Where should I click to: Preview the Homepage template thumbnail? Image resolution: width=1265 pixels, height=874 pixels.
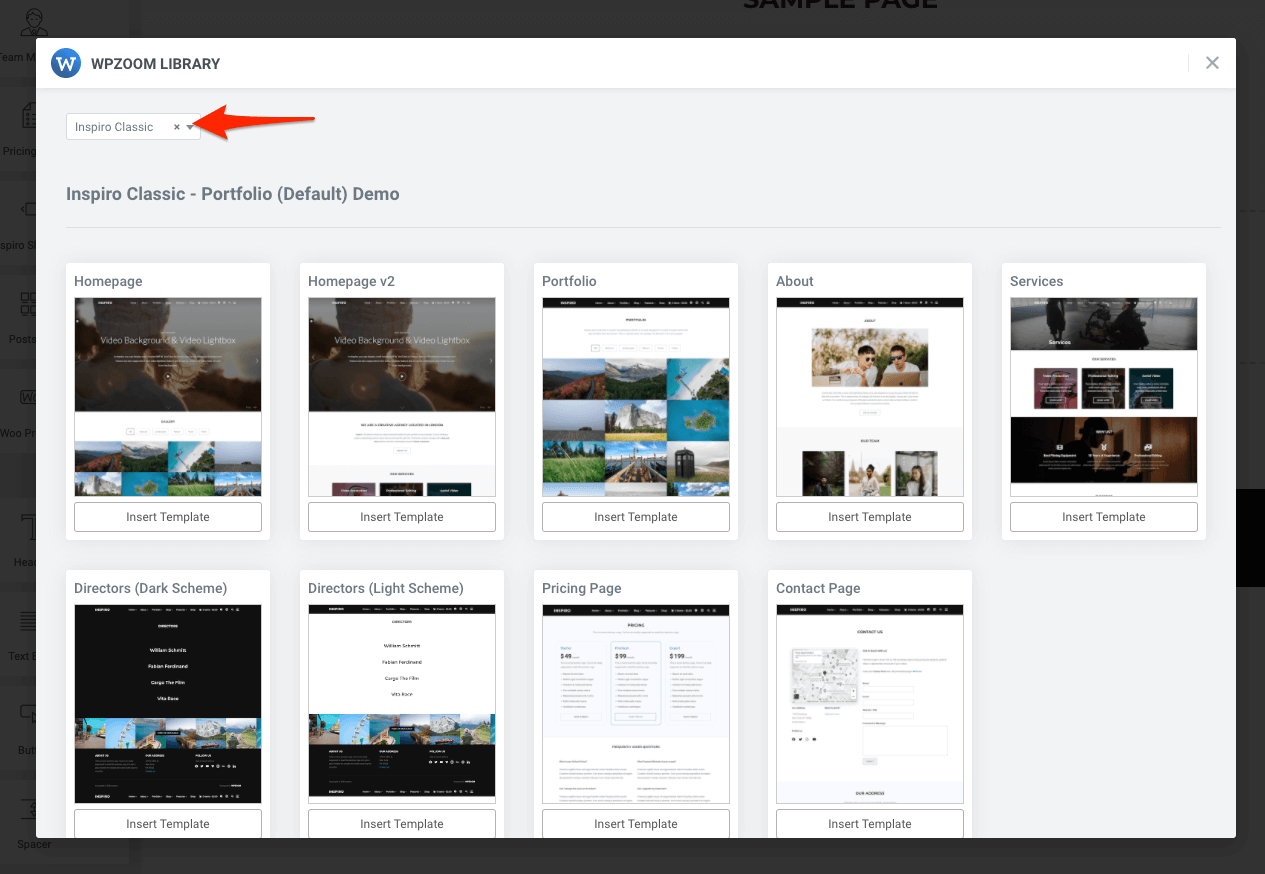168,397
